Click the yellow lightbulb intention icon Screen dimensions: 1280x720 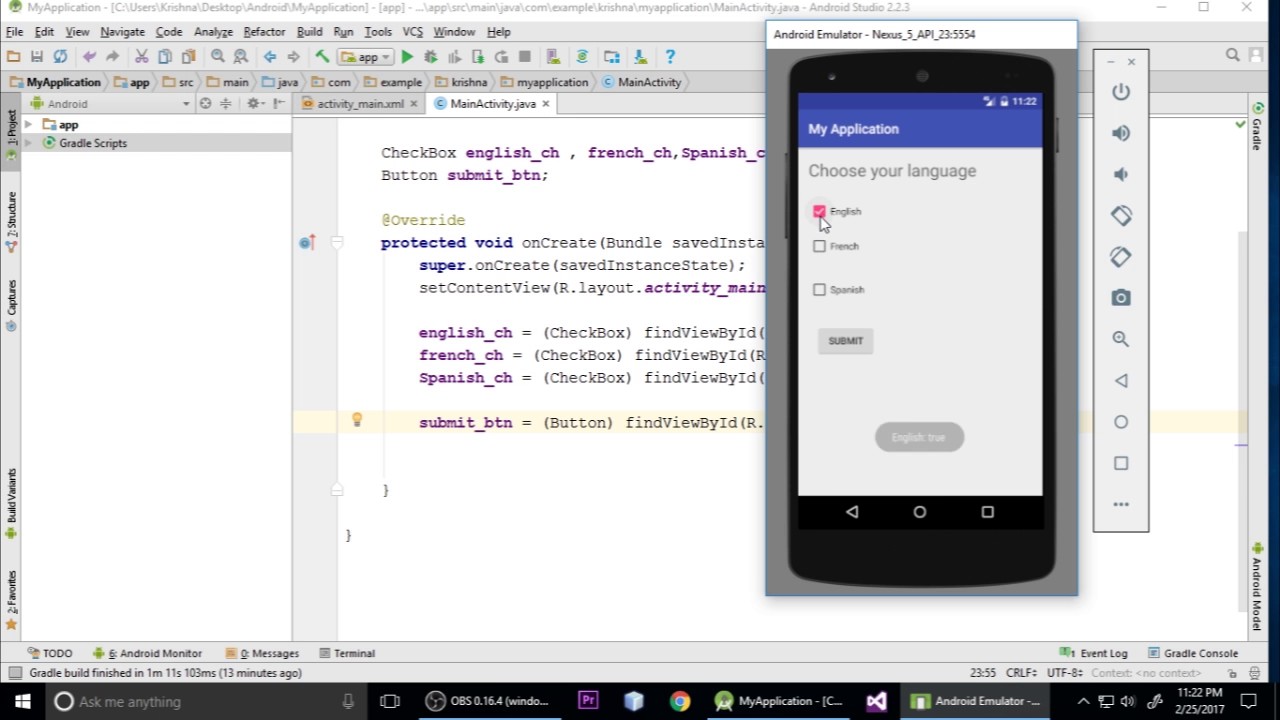(x=357, y=421)
